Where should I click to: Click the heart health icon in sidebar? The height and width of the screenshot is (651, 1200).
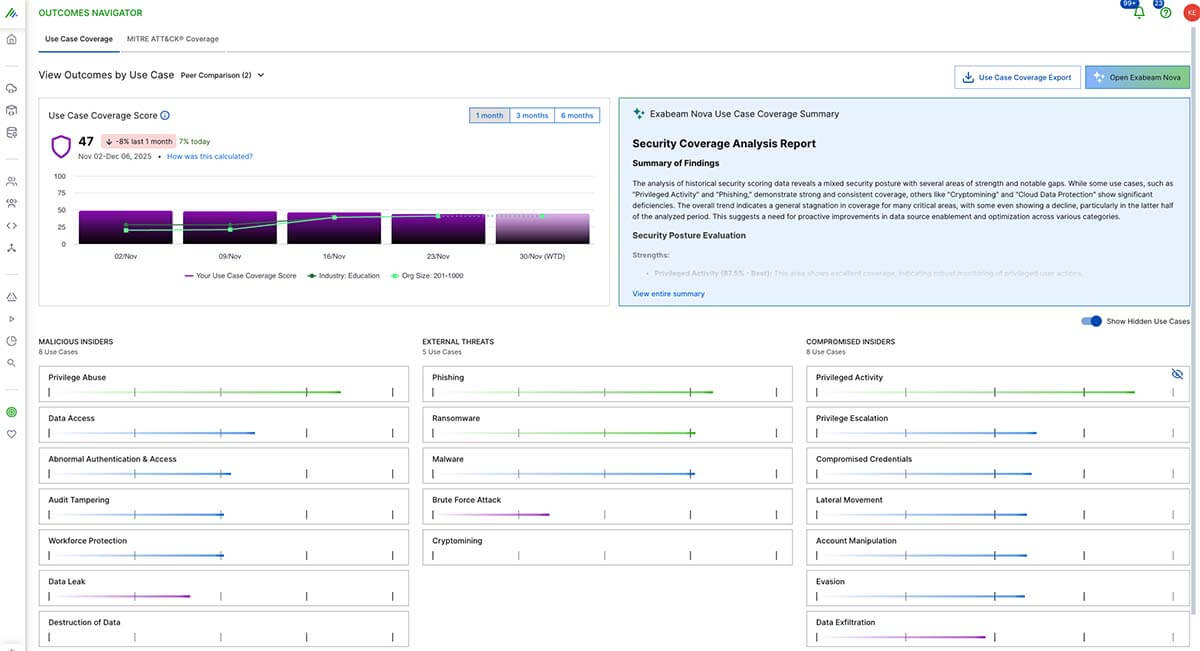pos(10,433)
